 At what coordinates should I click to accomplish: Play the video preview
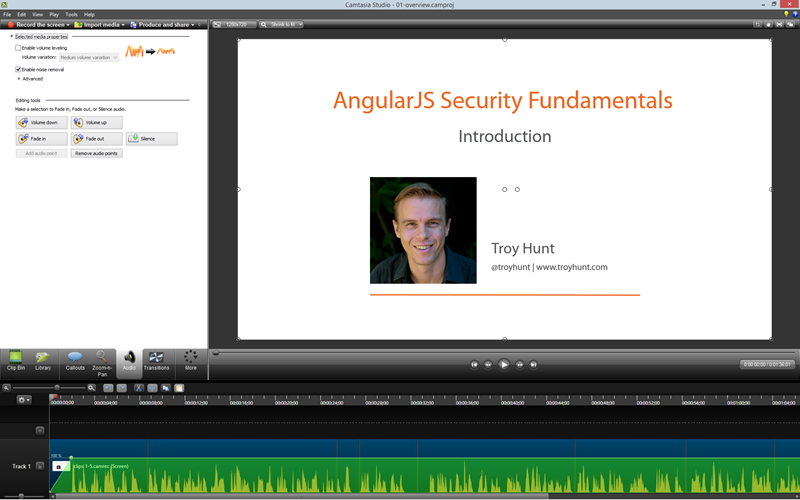(504, 364)
